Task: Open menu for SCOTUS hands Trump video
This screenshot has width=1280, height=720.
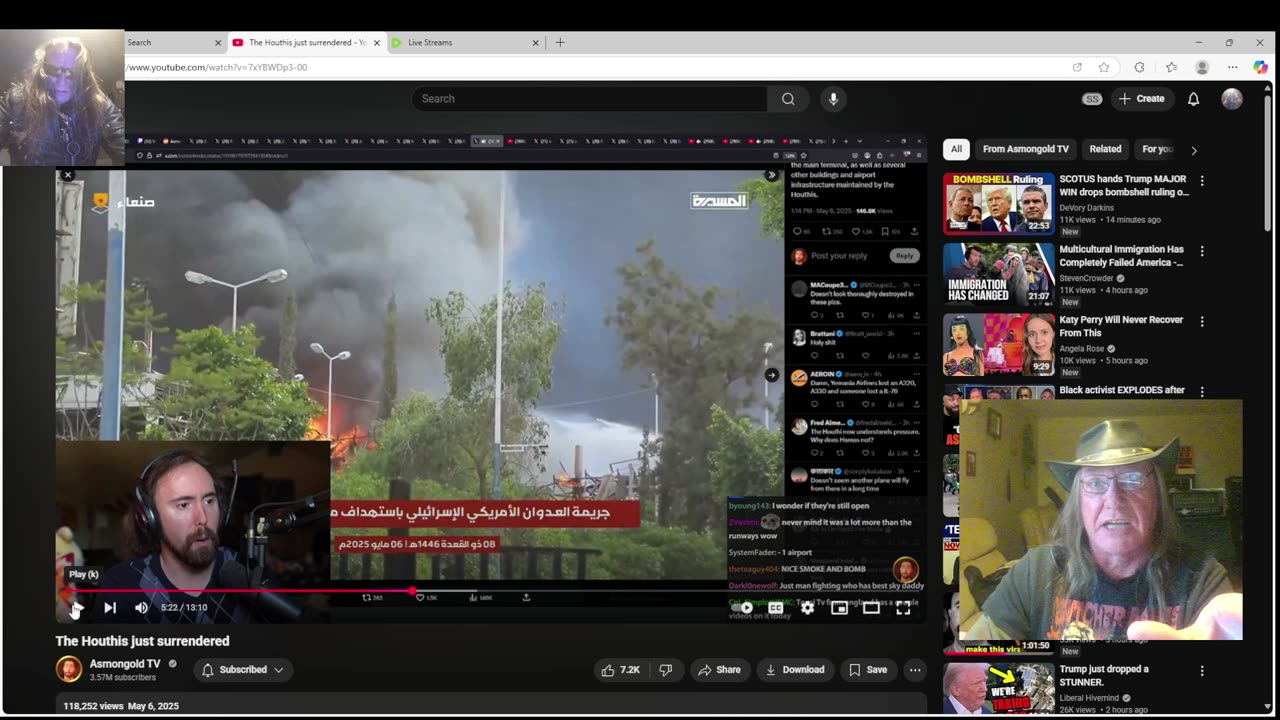Action: coord(1202,181)
